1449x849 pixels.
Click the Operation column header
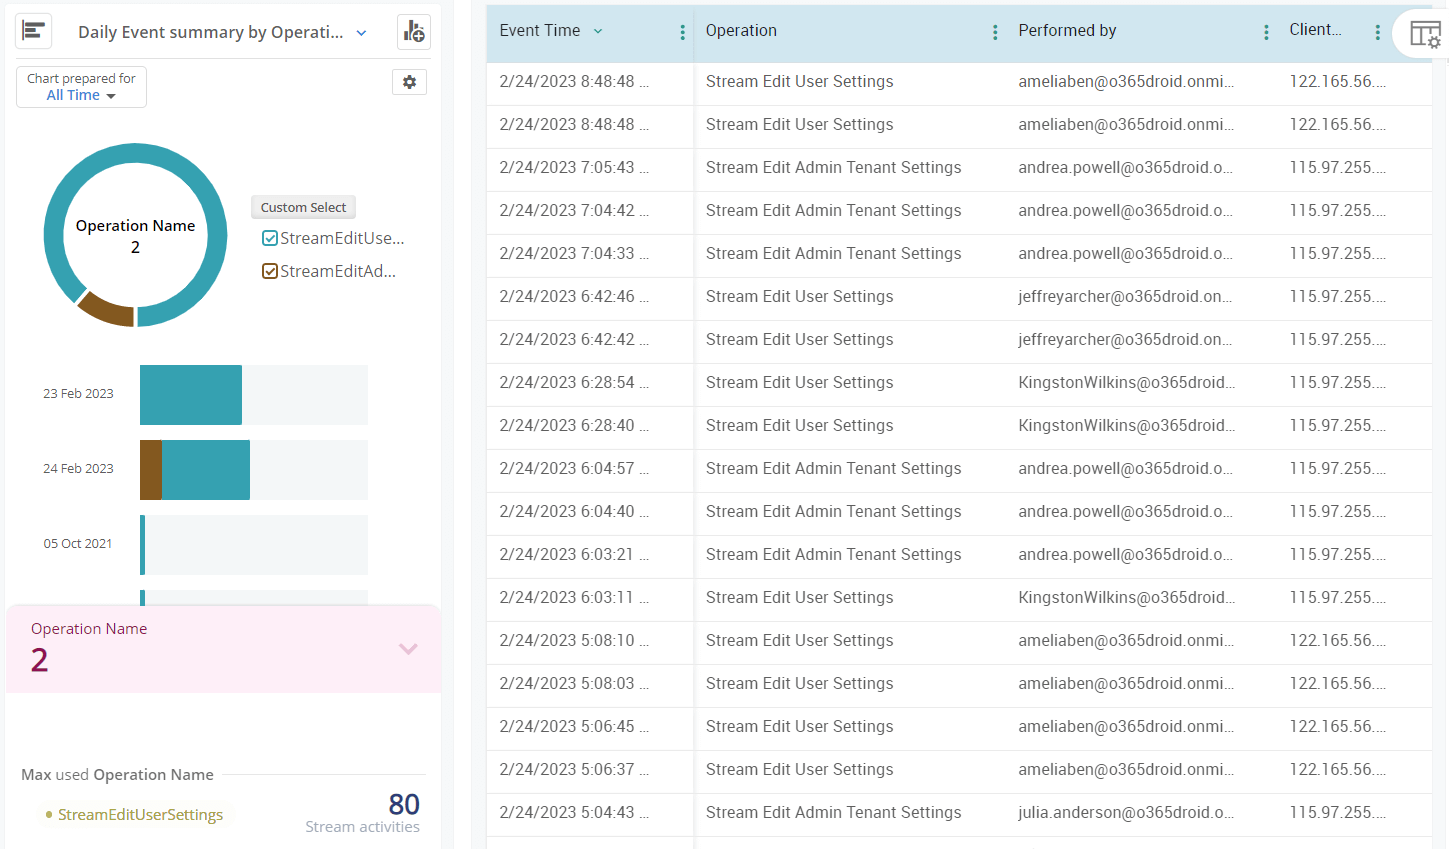pos(741,31)
